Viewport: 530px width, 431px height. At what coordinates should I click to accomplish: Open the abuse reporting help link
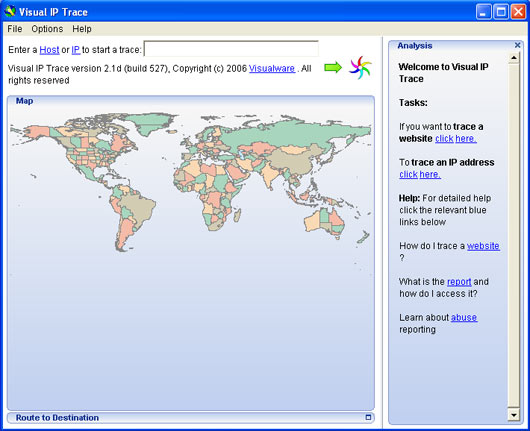coord(464,317)
